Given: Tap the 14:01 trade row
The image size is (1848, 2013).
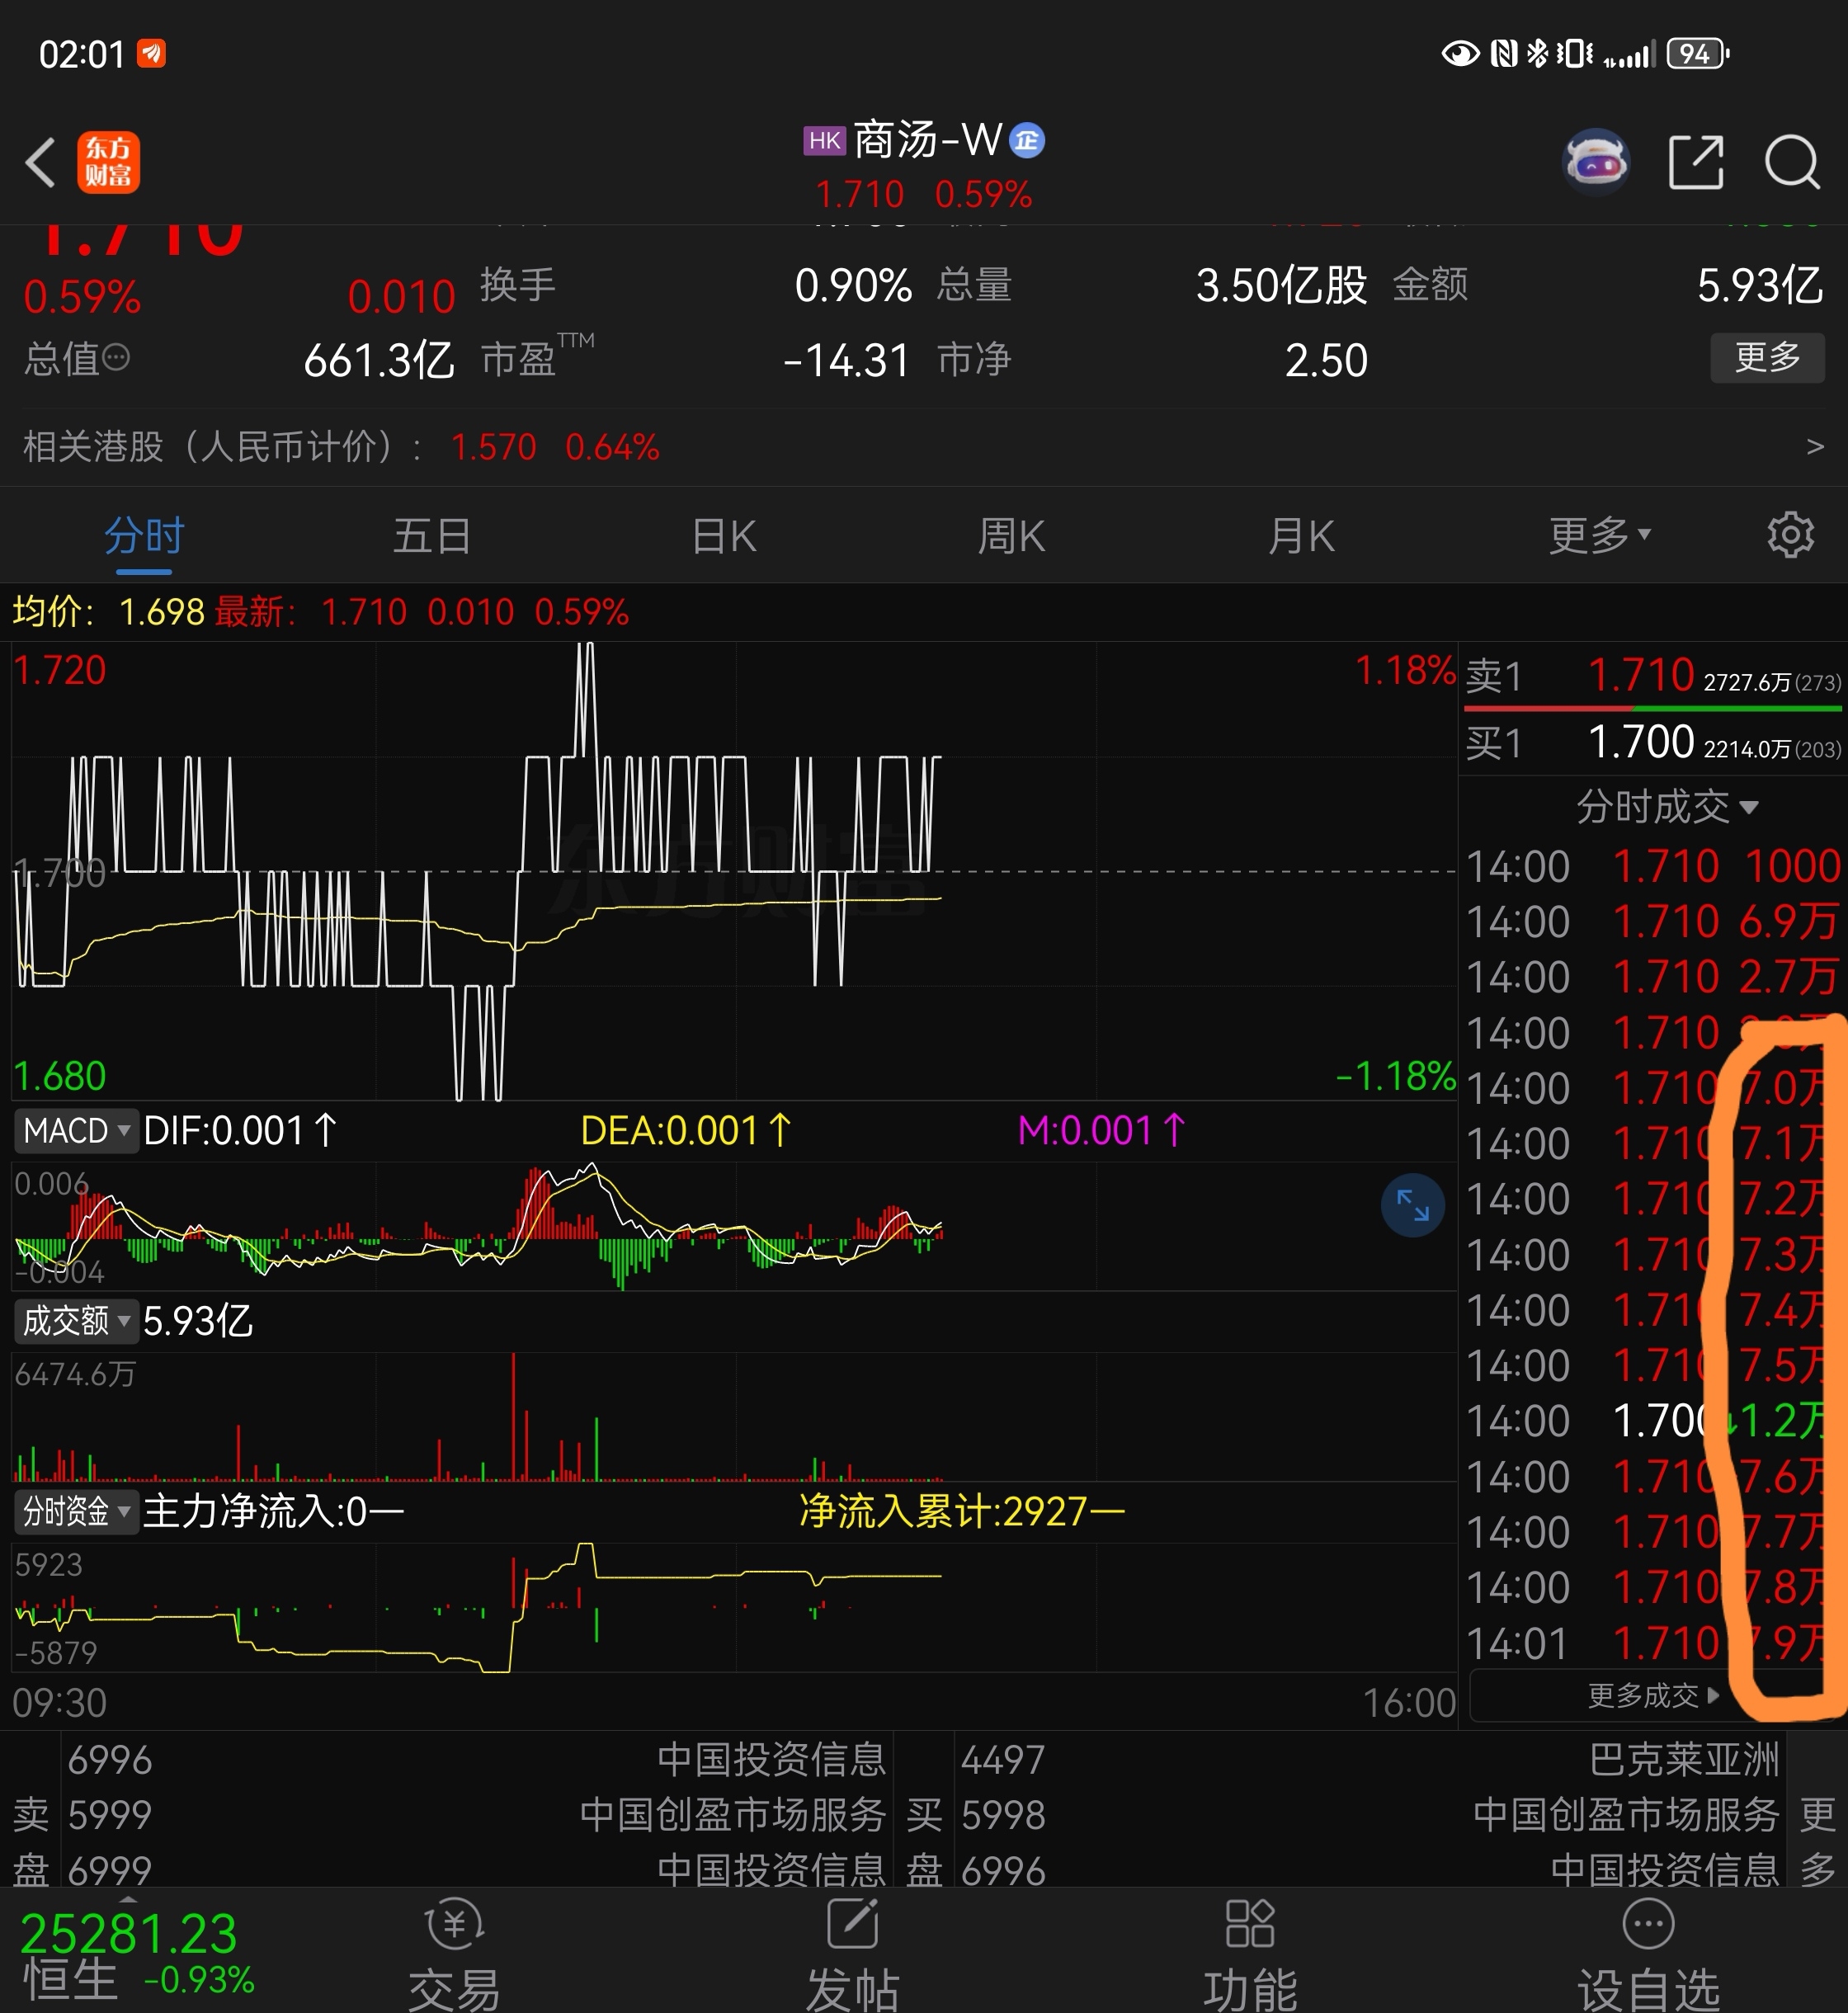Looking at the screenshot, I should [1652, 1644].
